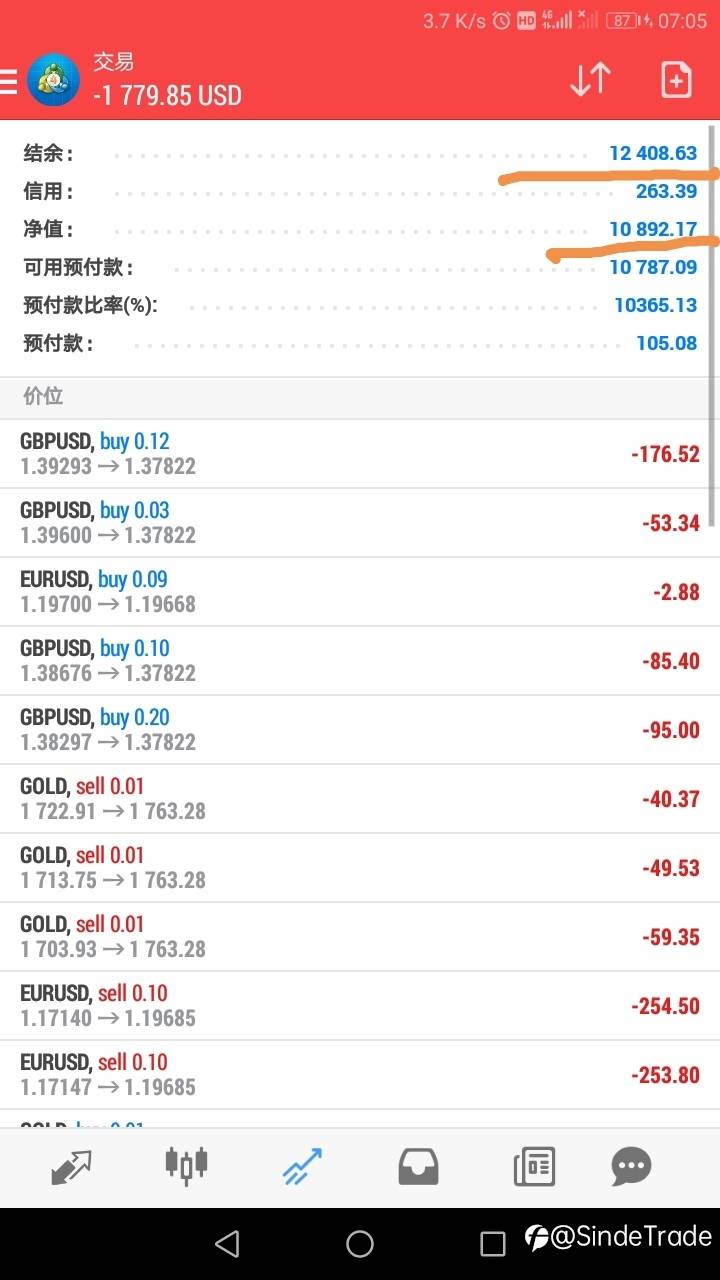
Task: Expand the GBPUSD buy 0.12 position
Action: [x=360, y=454]
